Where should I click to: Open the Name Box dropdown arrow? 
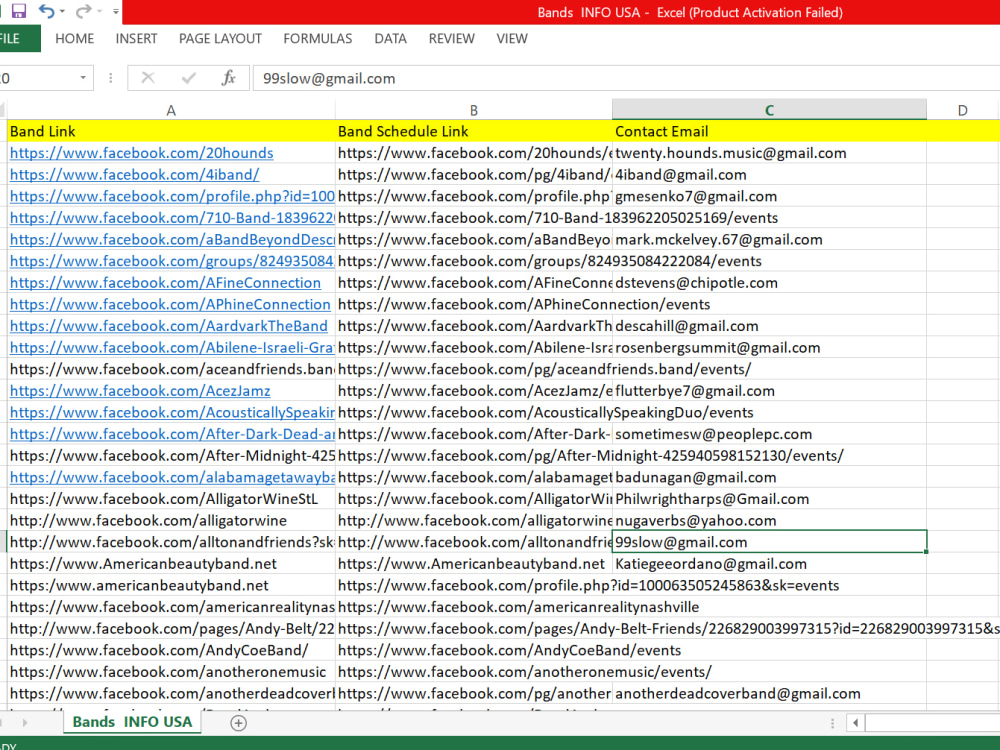(x=83, y=78)
